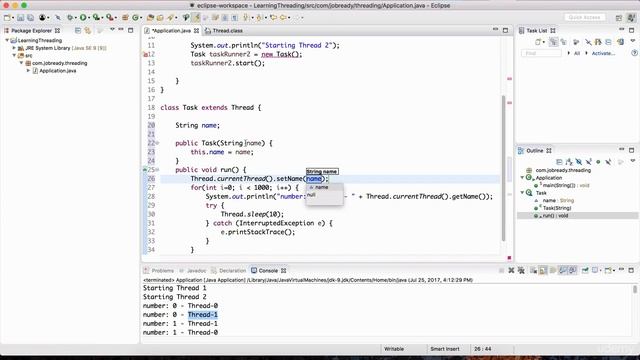Image resolution: width=640 pixels, height=360 pixels.
Task: Click the Search flashlight toolbar icon
Action: 171,18
